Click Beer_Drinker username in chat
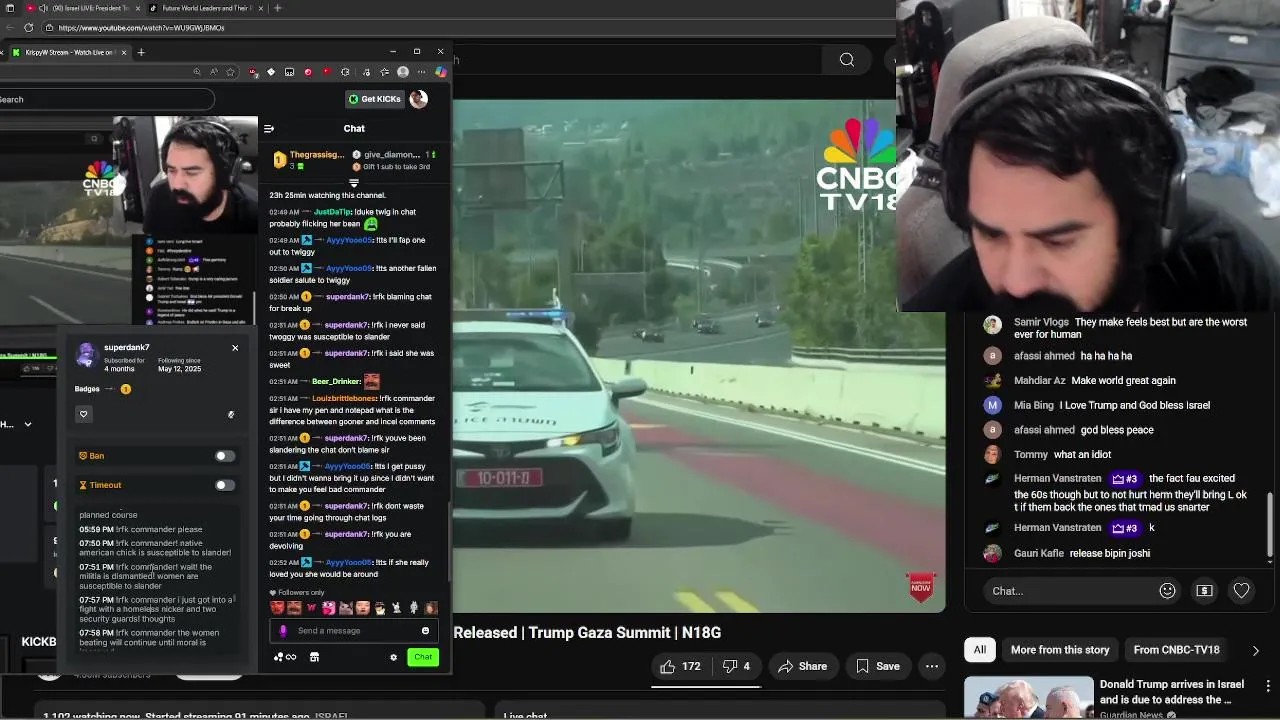The image size is (1280, 720). pos(336,381)
